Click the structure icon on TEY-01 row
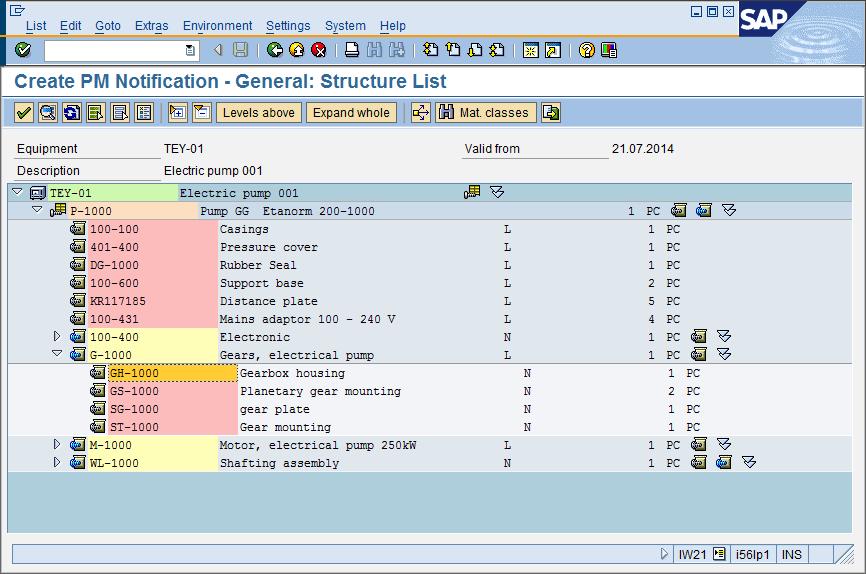 pos(472,192)
